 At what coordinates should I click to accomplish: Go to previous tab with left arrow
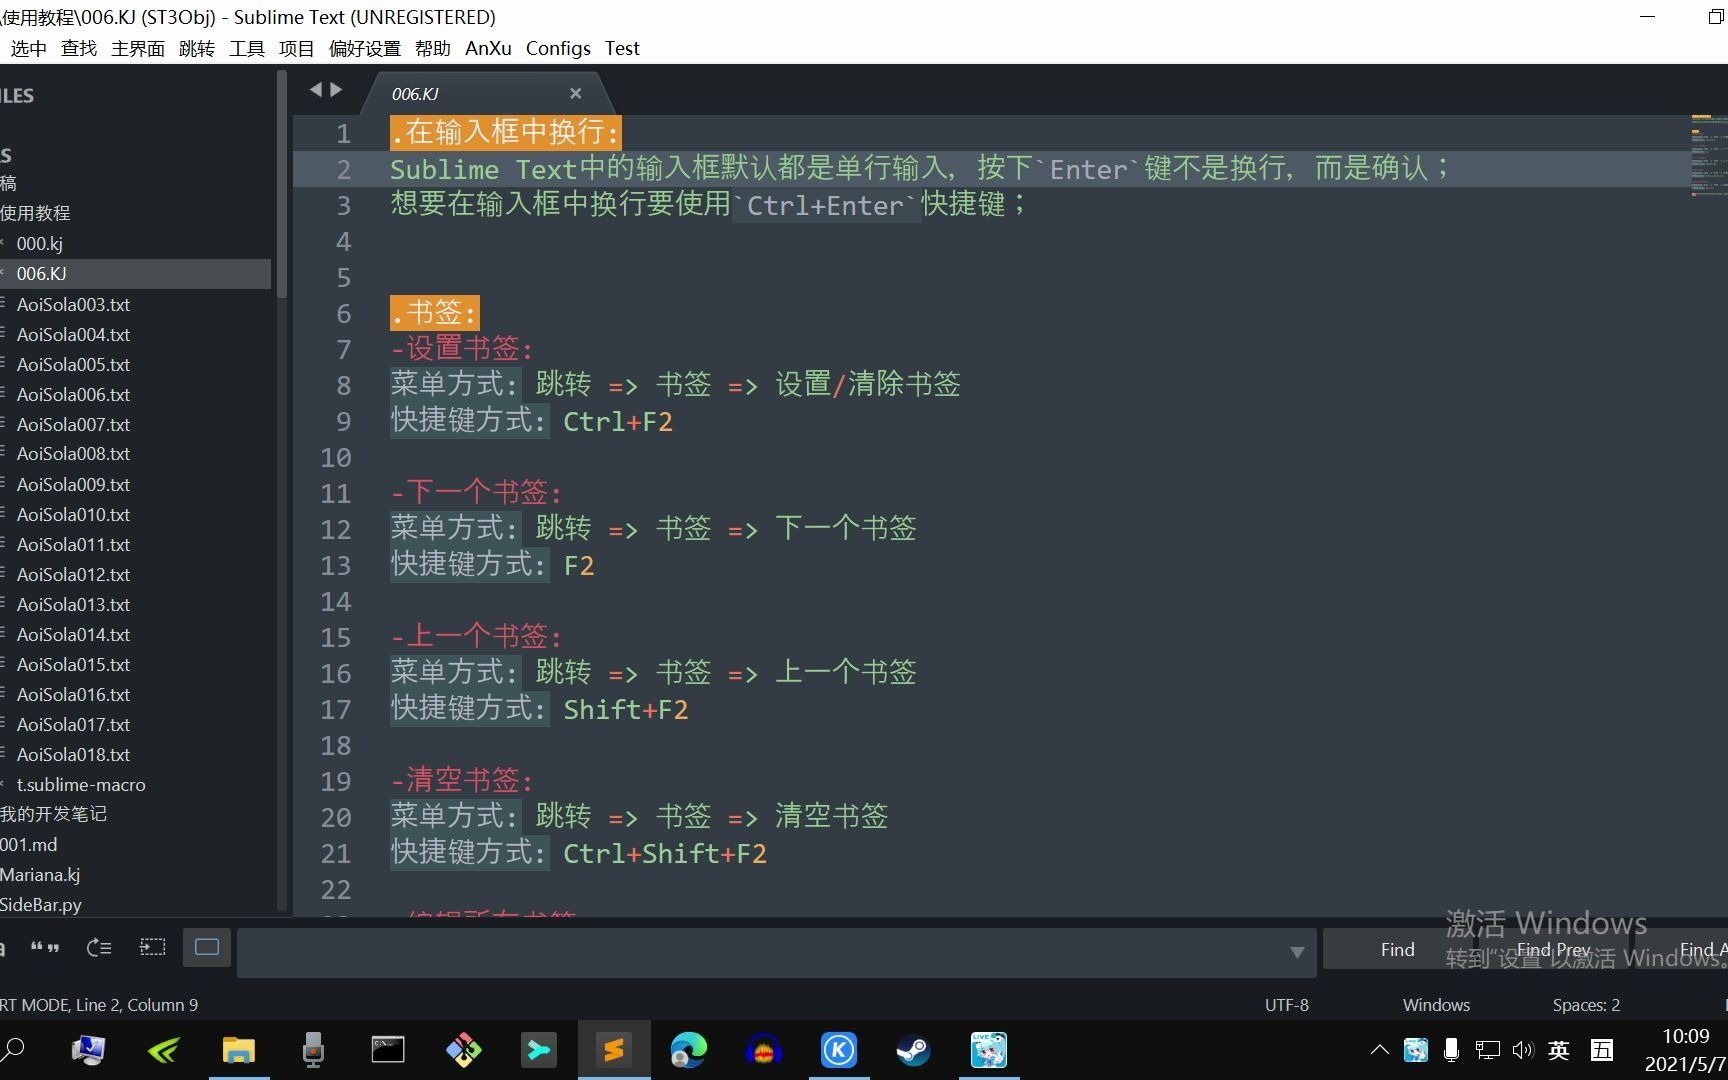[316, 90]
